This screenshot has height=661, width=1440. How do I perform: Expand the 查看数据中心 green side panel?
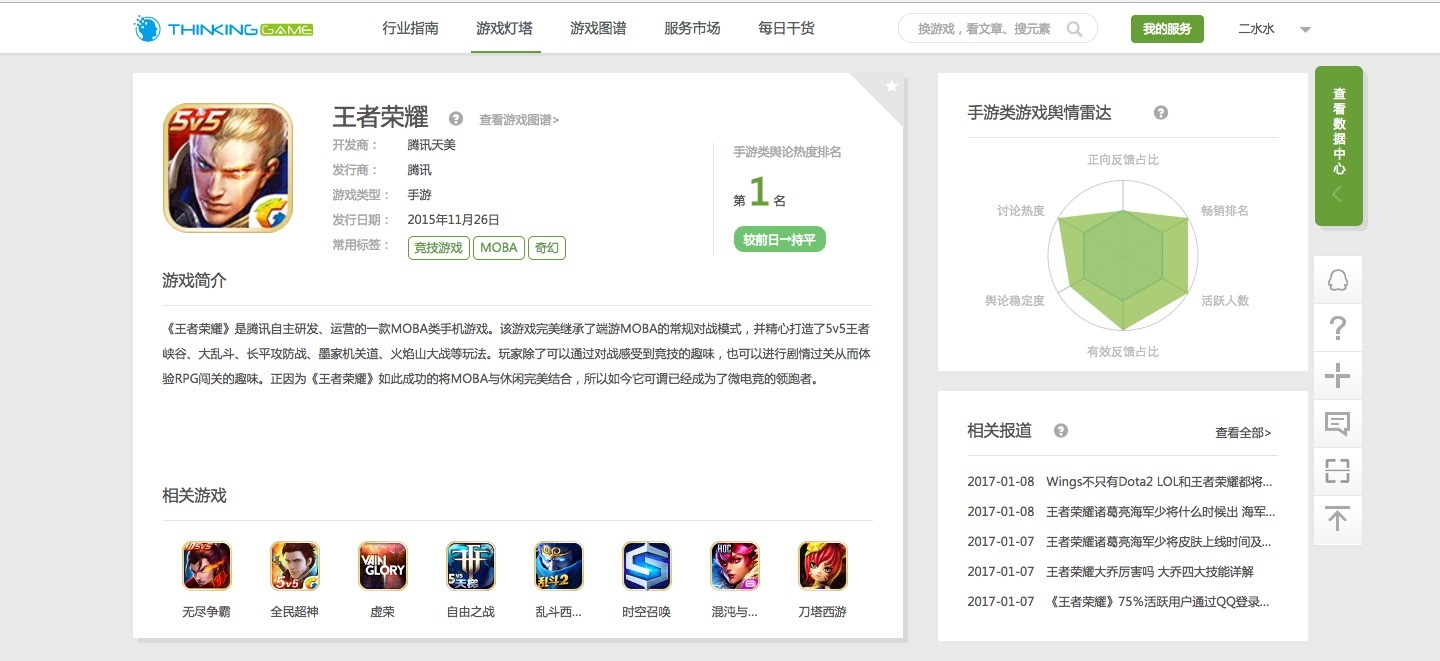1339,146
